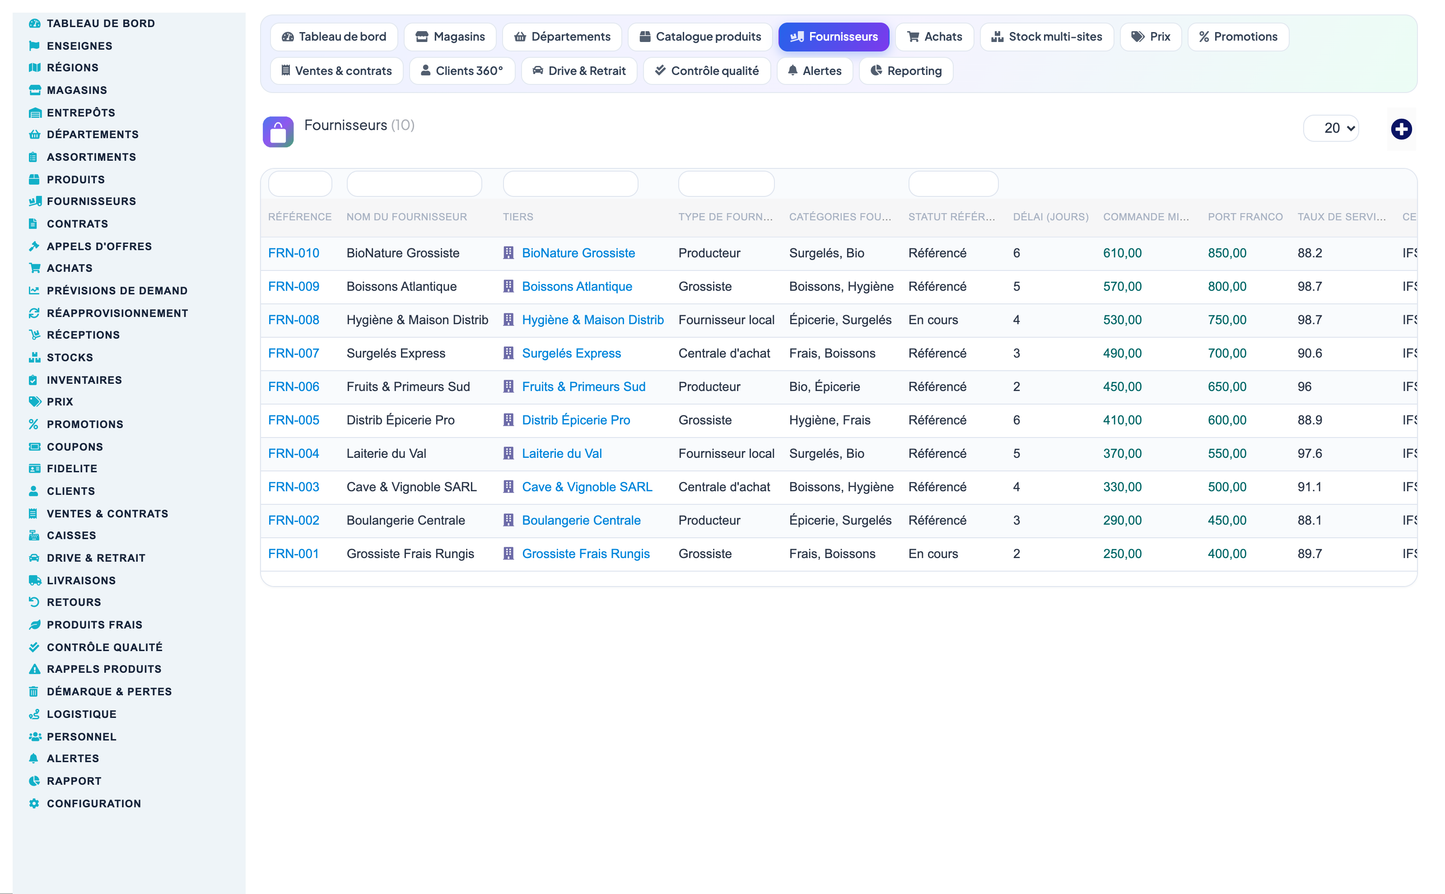1445x894 pixels.
Task: Click the Produits box icon in sidebar
Action: (34, 180)
